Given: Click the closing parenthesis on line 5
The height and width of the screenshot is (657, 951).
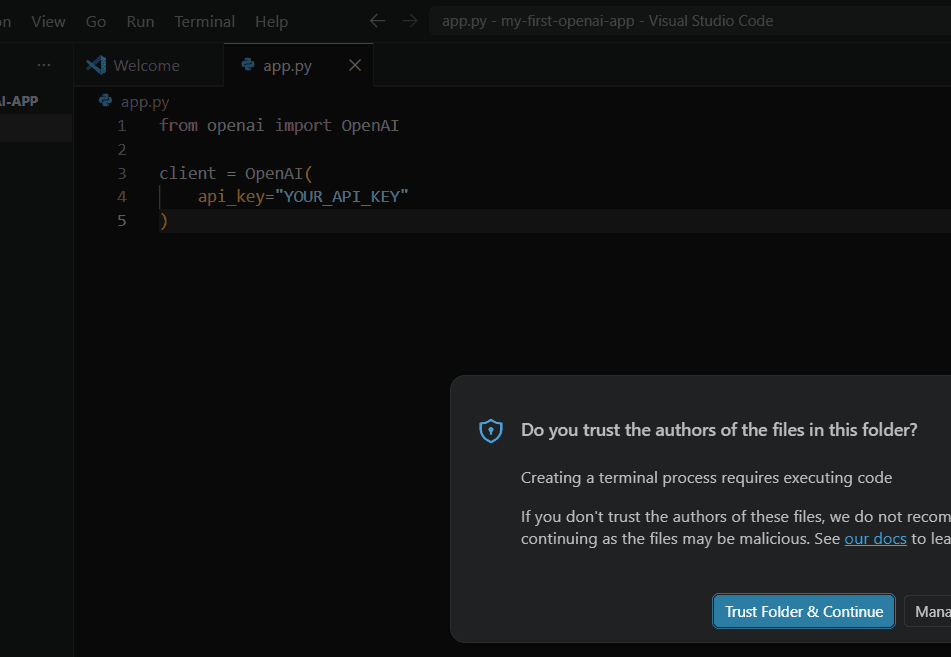Looking at the screenshot, I should click(164, 221).
